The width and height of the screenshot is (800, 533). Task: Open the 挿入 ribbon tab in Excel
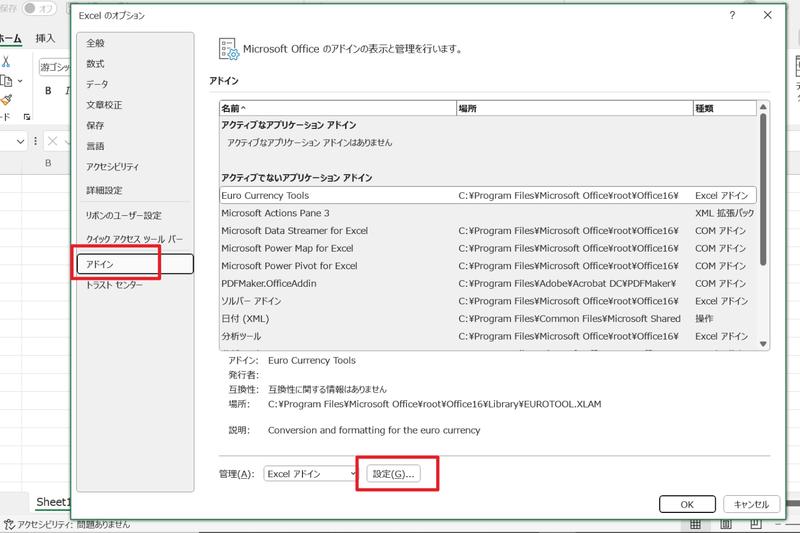45,39
